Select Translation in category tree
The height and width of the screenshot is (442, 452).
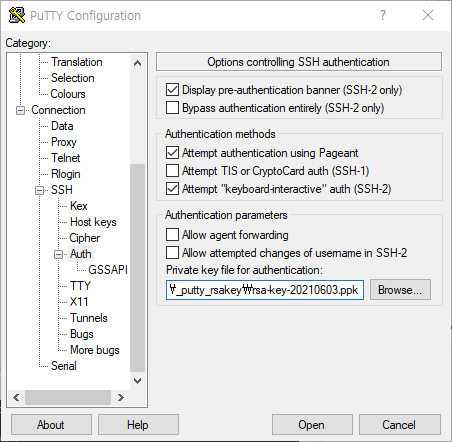pos(77,62)
